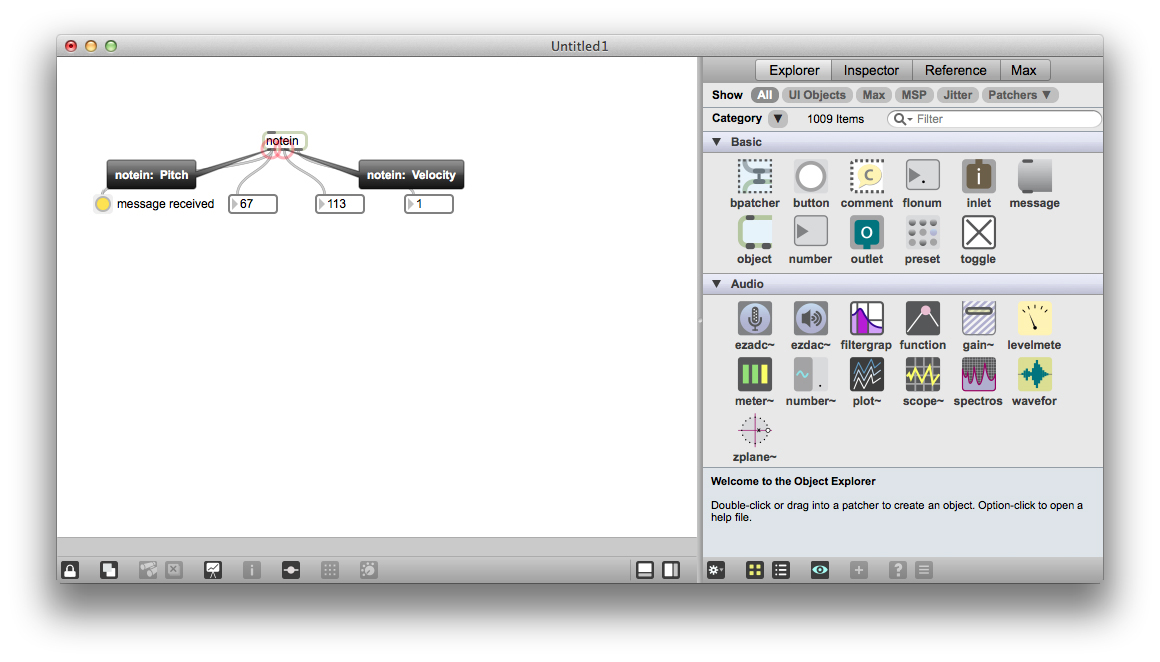Select the filtergraph~ icon
1160x662 pixels.
(x=866, y=318)
